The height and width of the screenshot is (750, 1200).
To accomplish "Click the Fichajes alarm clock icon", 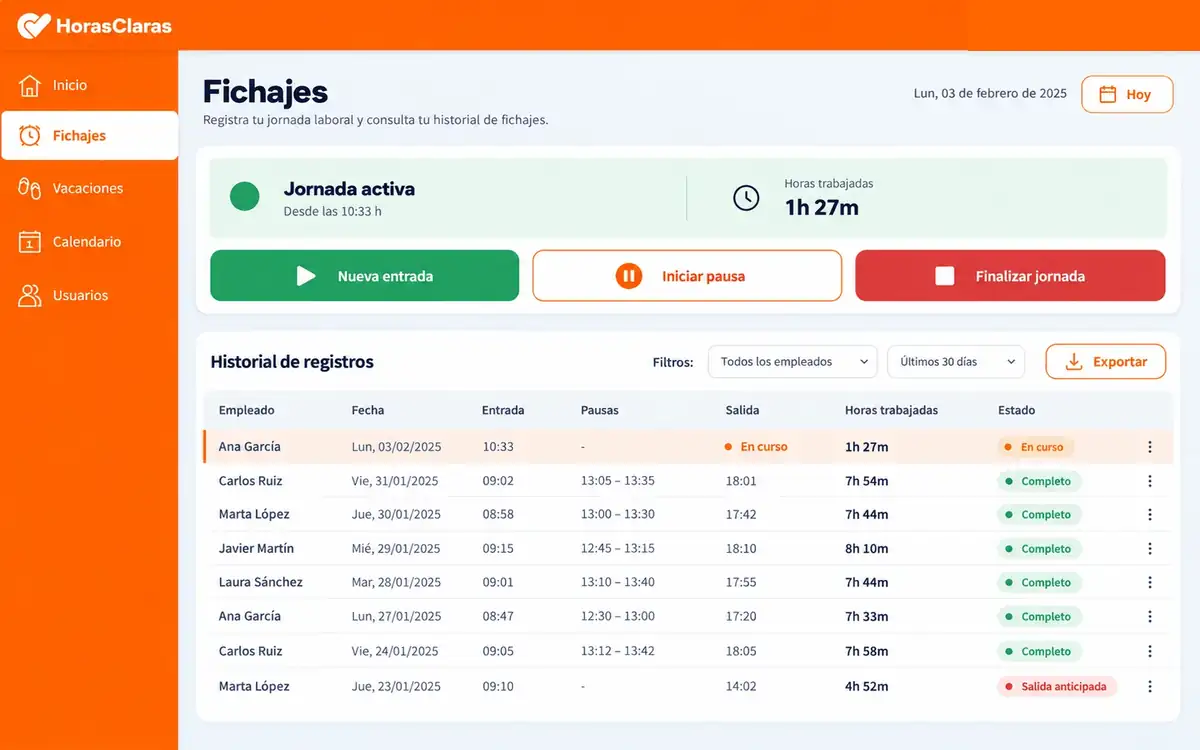I will pos(30,135).
